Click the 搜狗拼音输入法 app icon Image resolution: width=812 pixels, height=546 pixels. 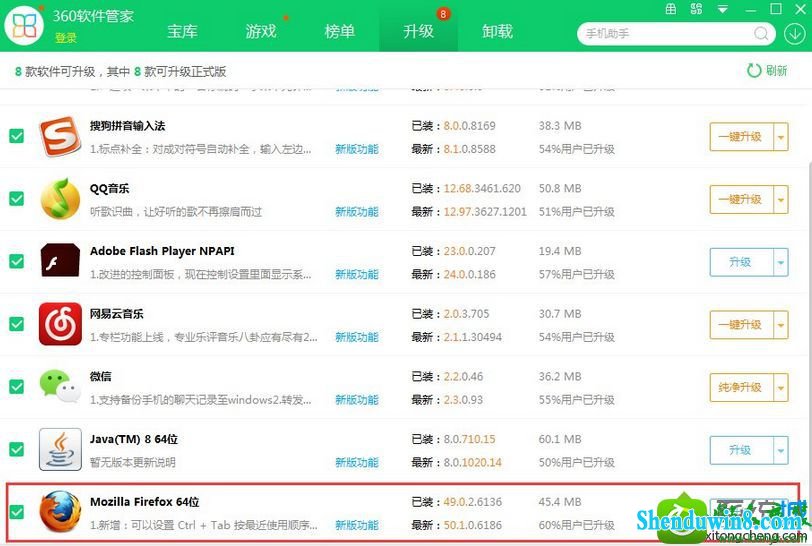(x=60, y=137)
